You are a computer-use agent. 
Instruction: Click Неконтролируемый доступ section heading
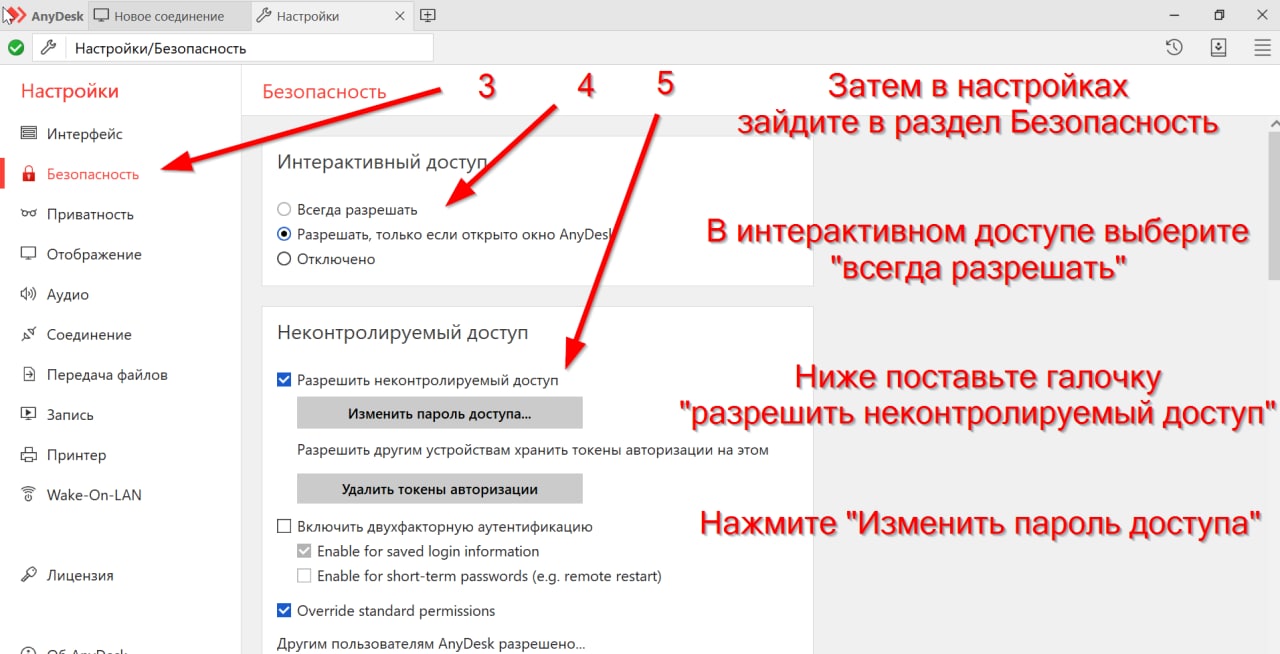tap(402, 332)
